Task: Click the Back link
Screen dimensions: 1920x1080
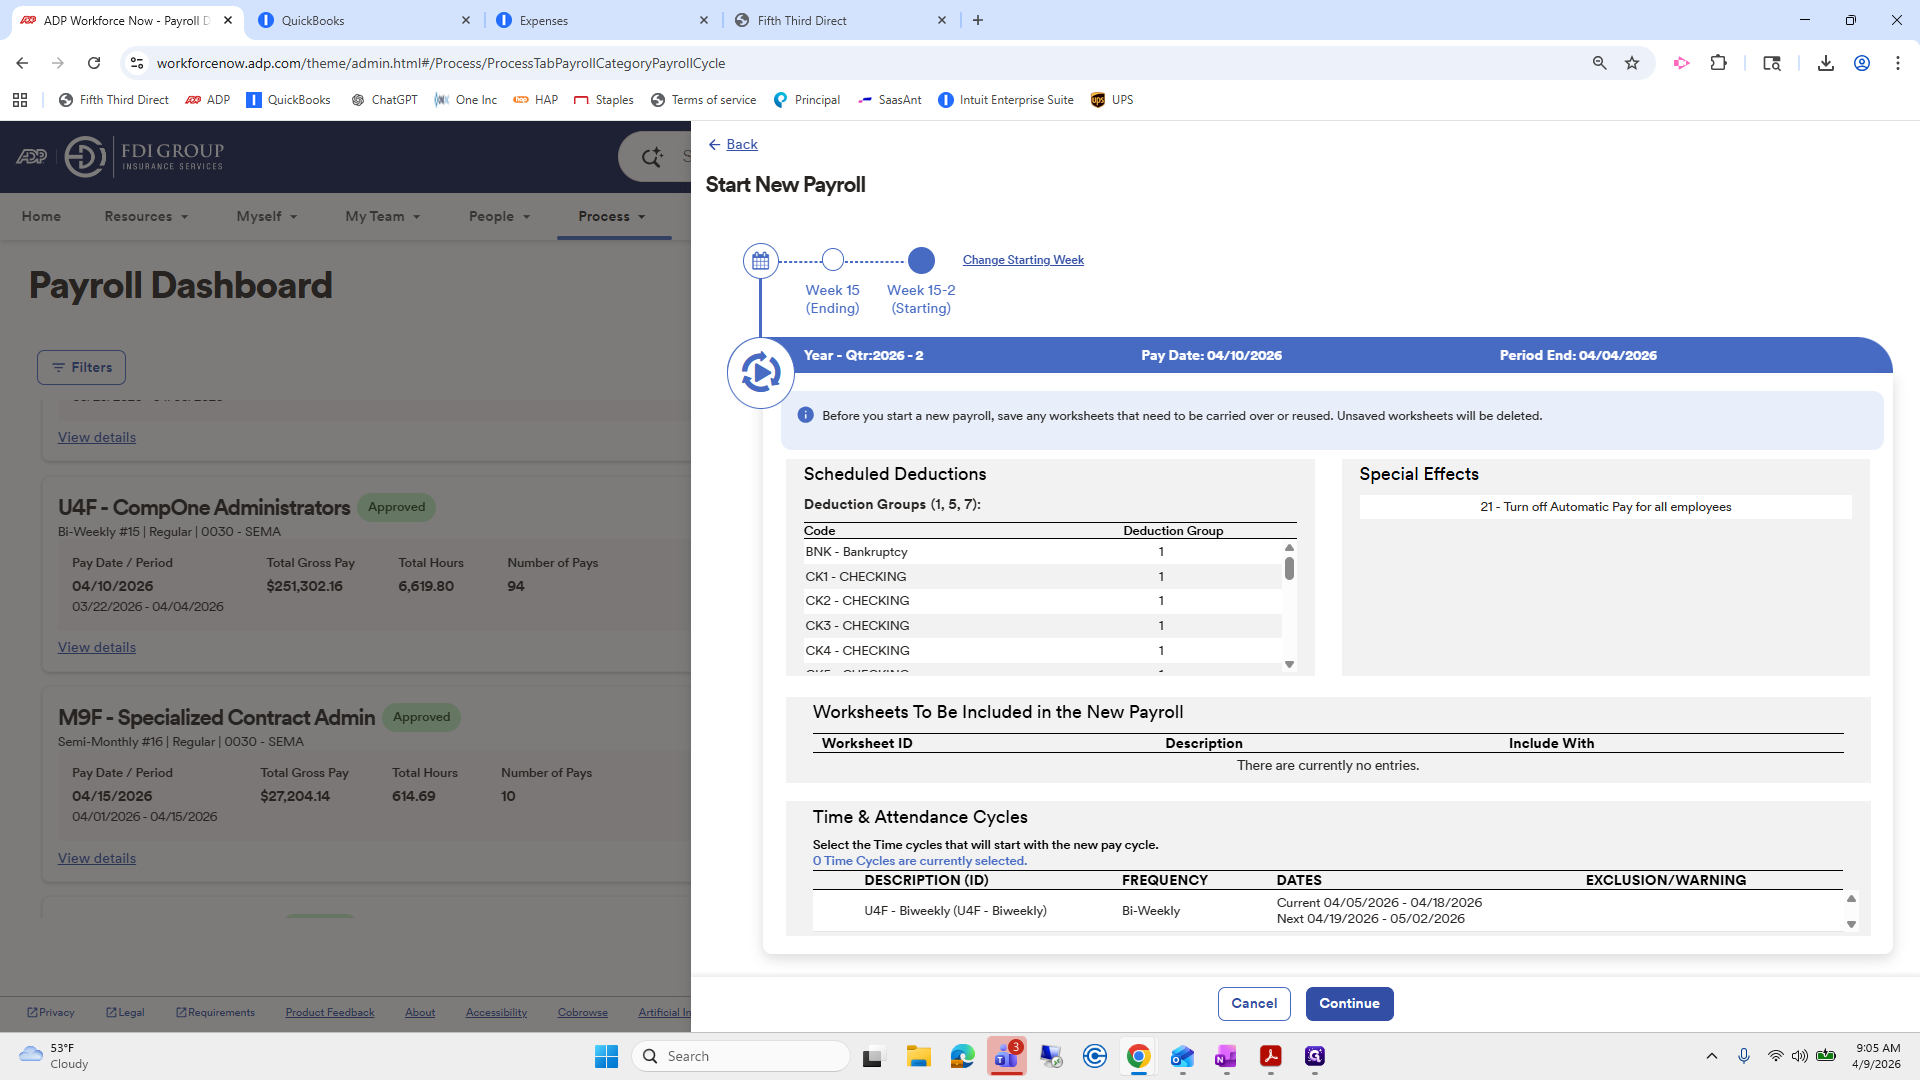Action: tap(741, 145)
